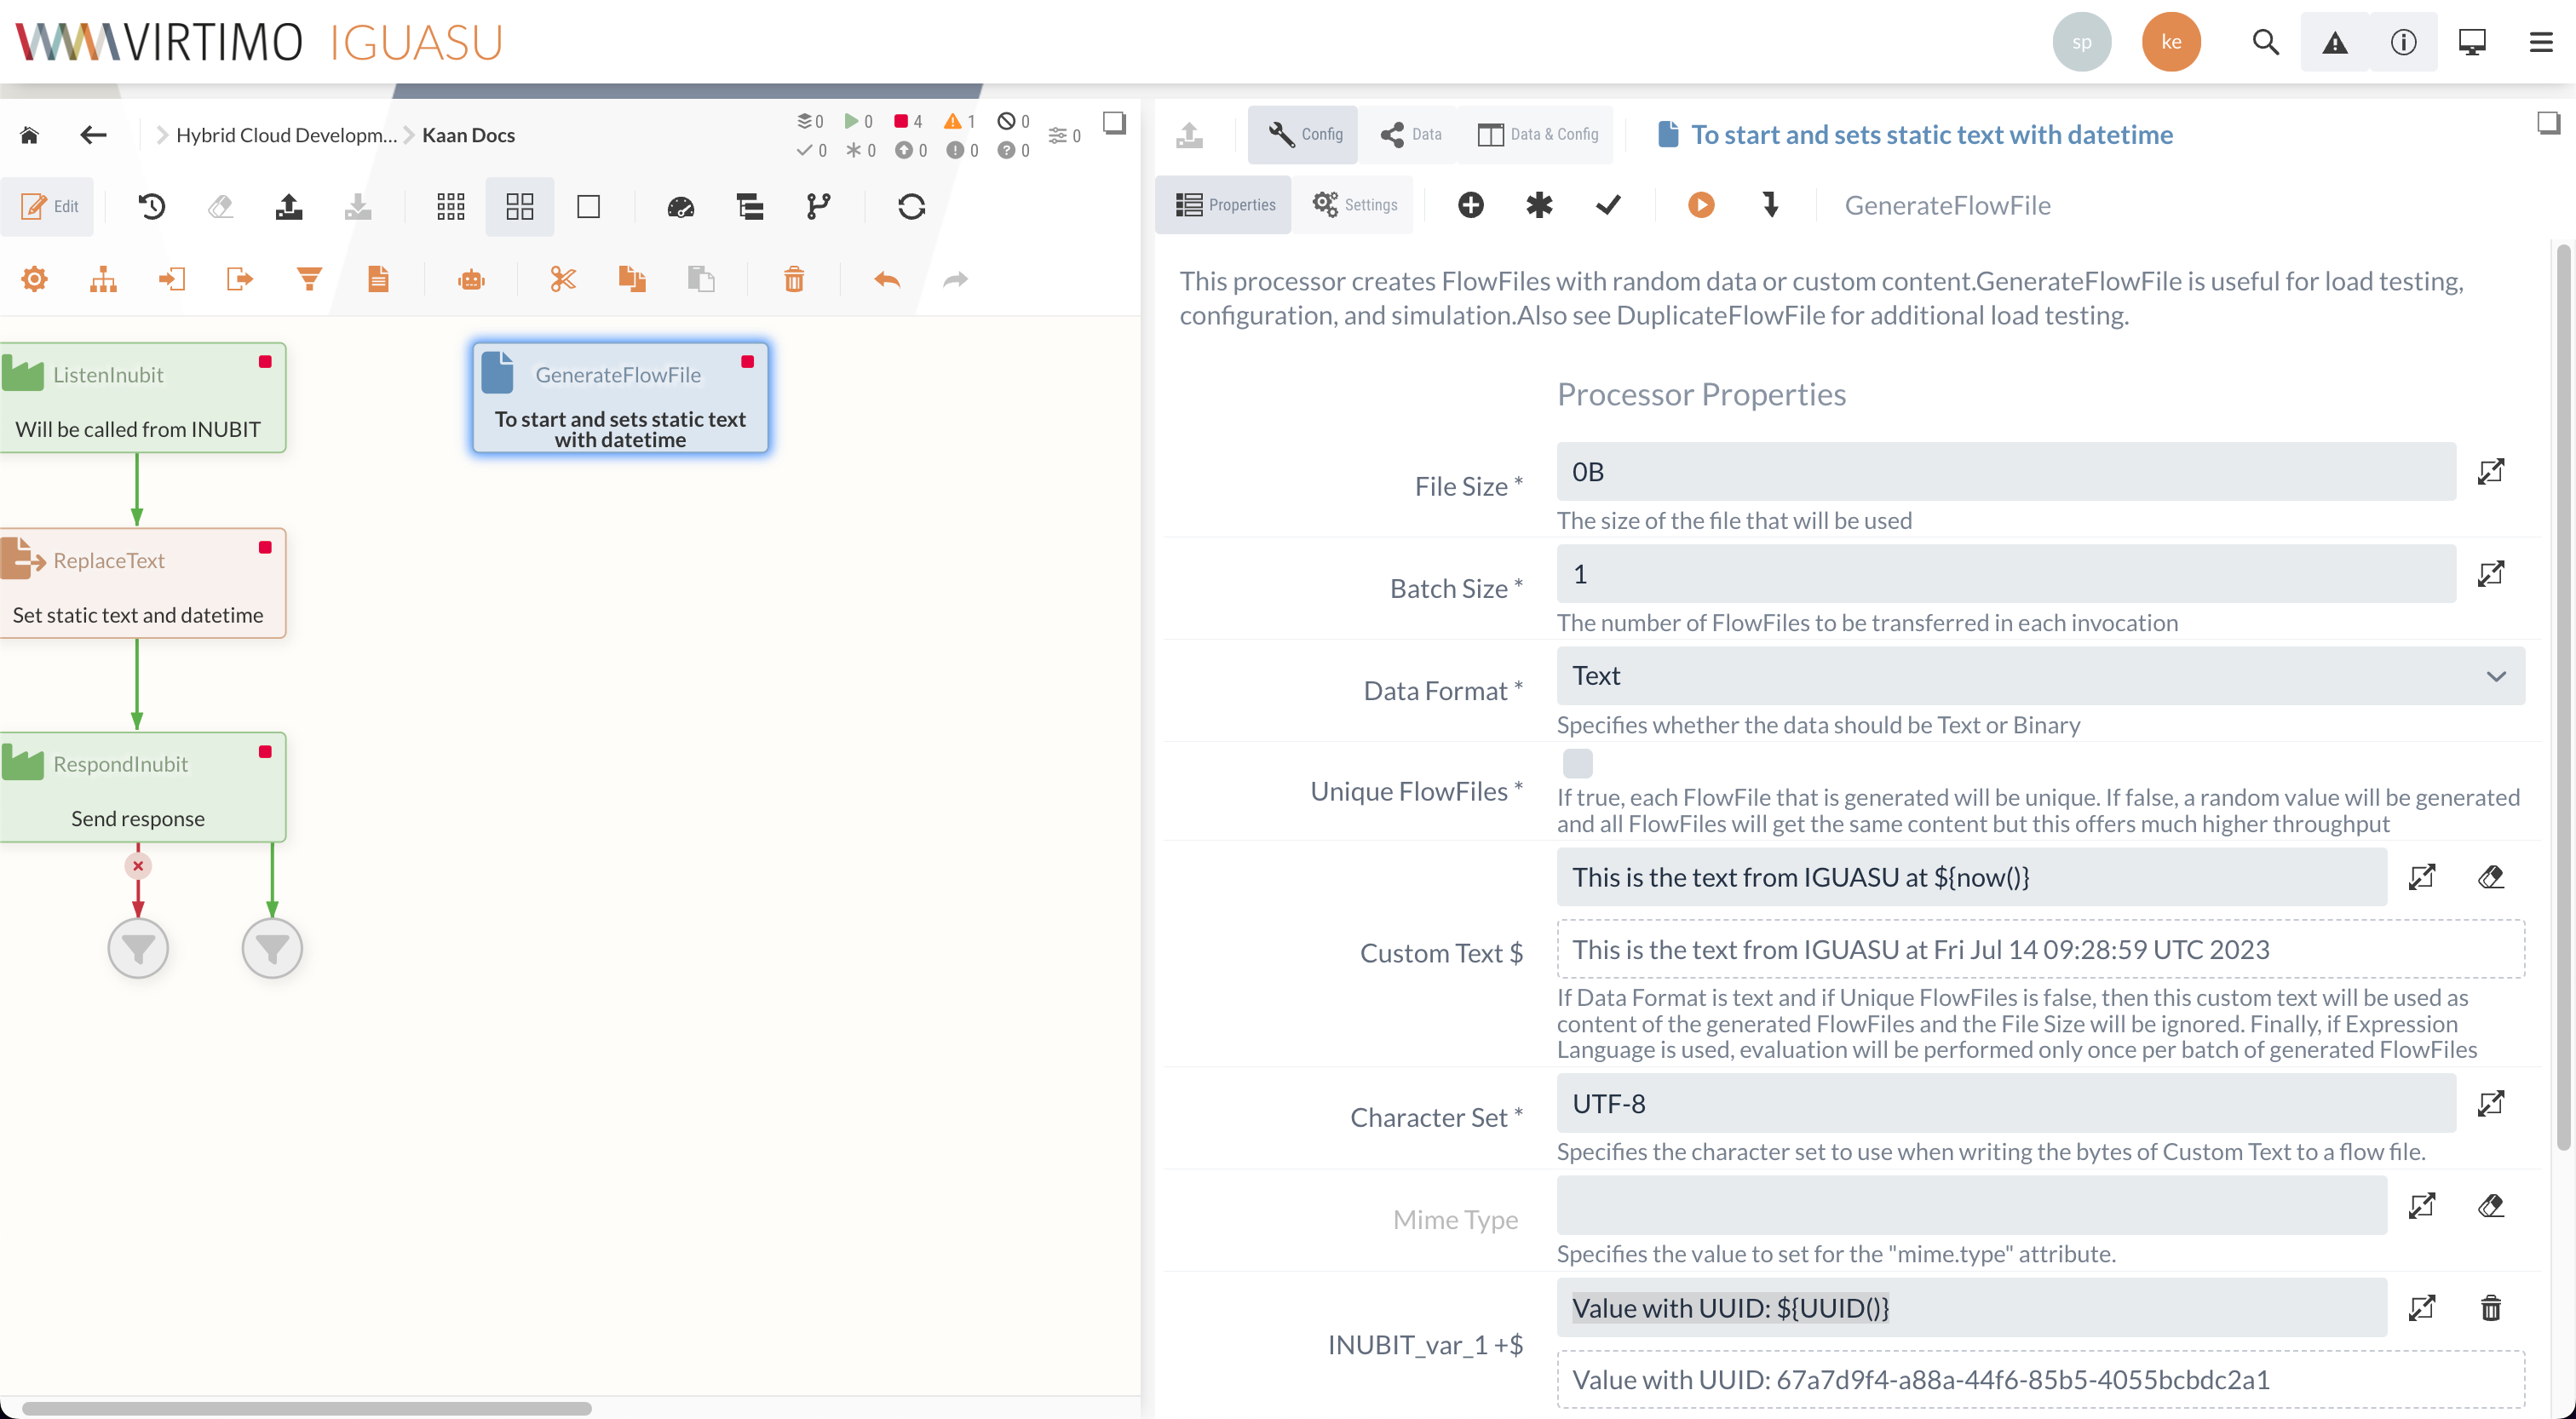
Task: Open the hamburger menu in header
Action: tap(2541, 42)
